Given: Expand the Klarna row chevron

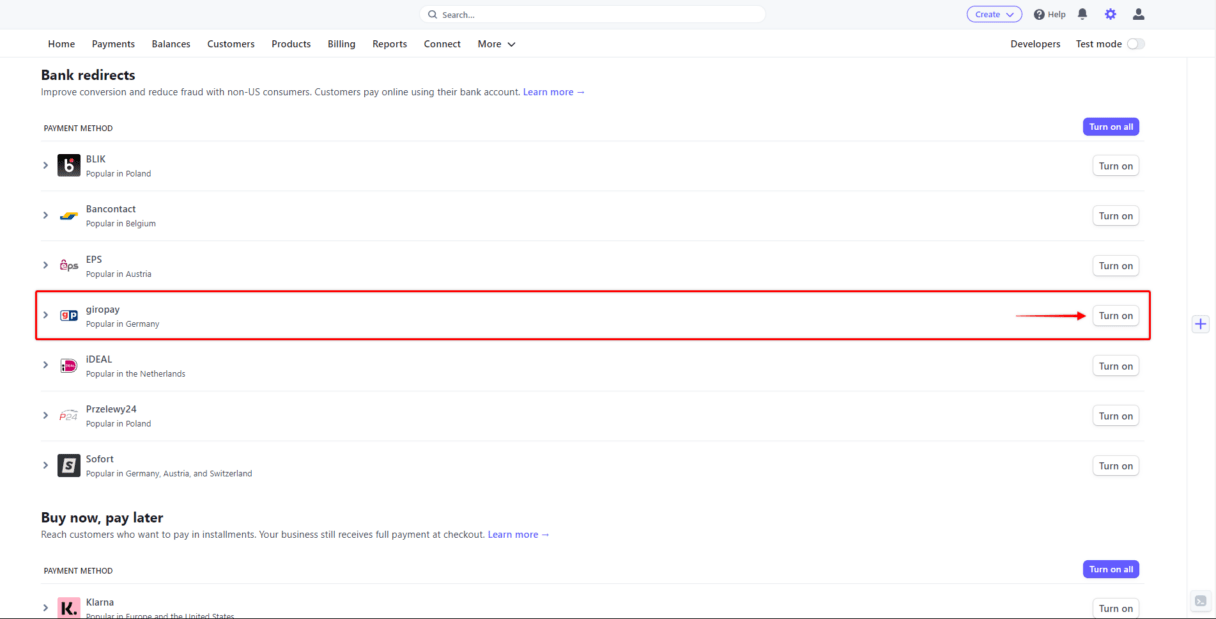Looking at the screenshot, I should 45,607.
